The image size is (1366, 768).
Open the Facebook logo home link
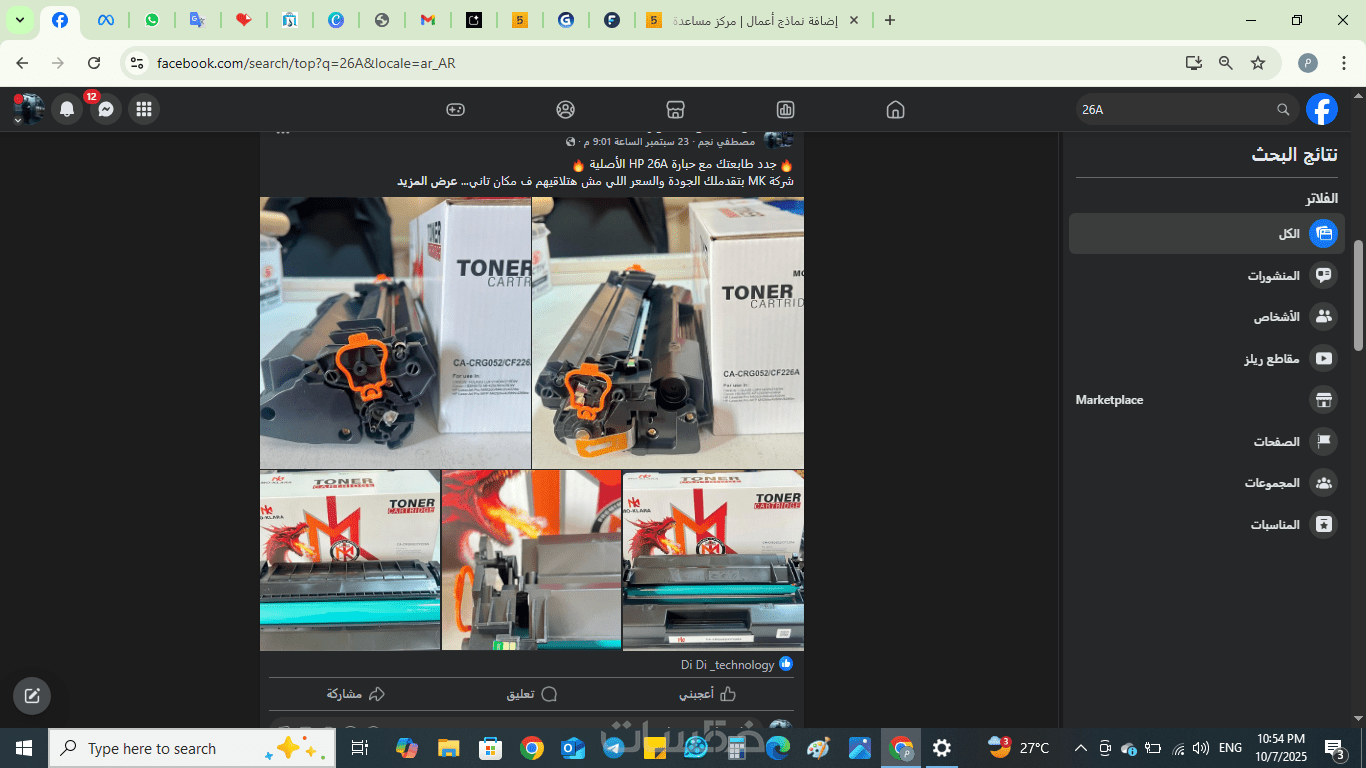click(1322, 109)
